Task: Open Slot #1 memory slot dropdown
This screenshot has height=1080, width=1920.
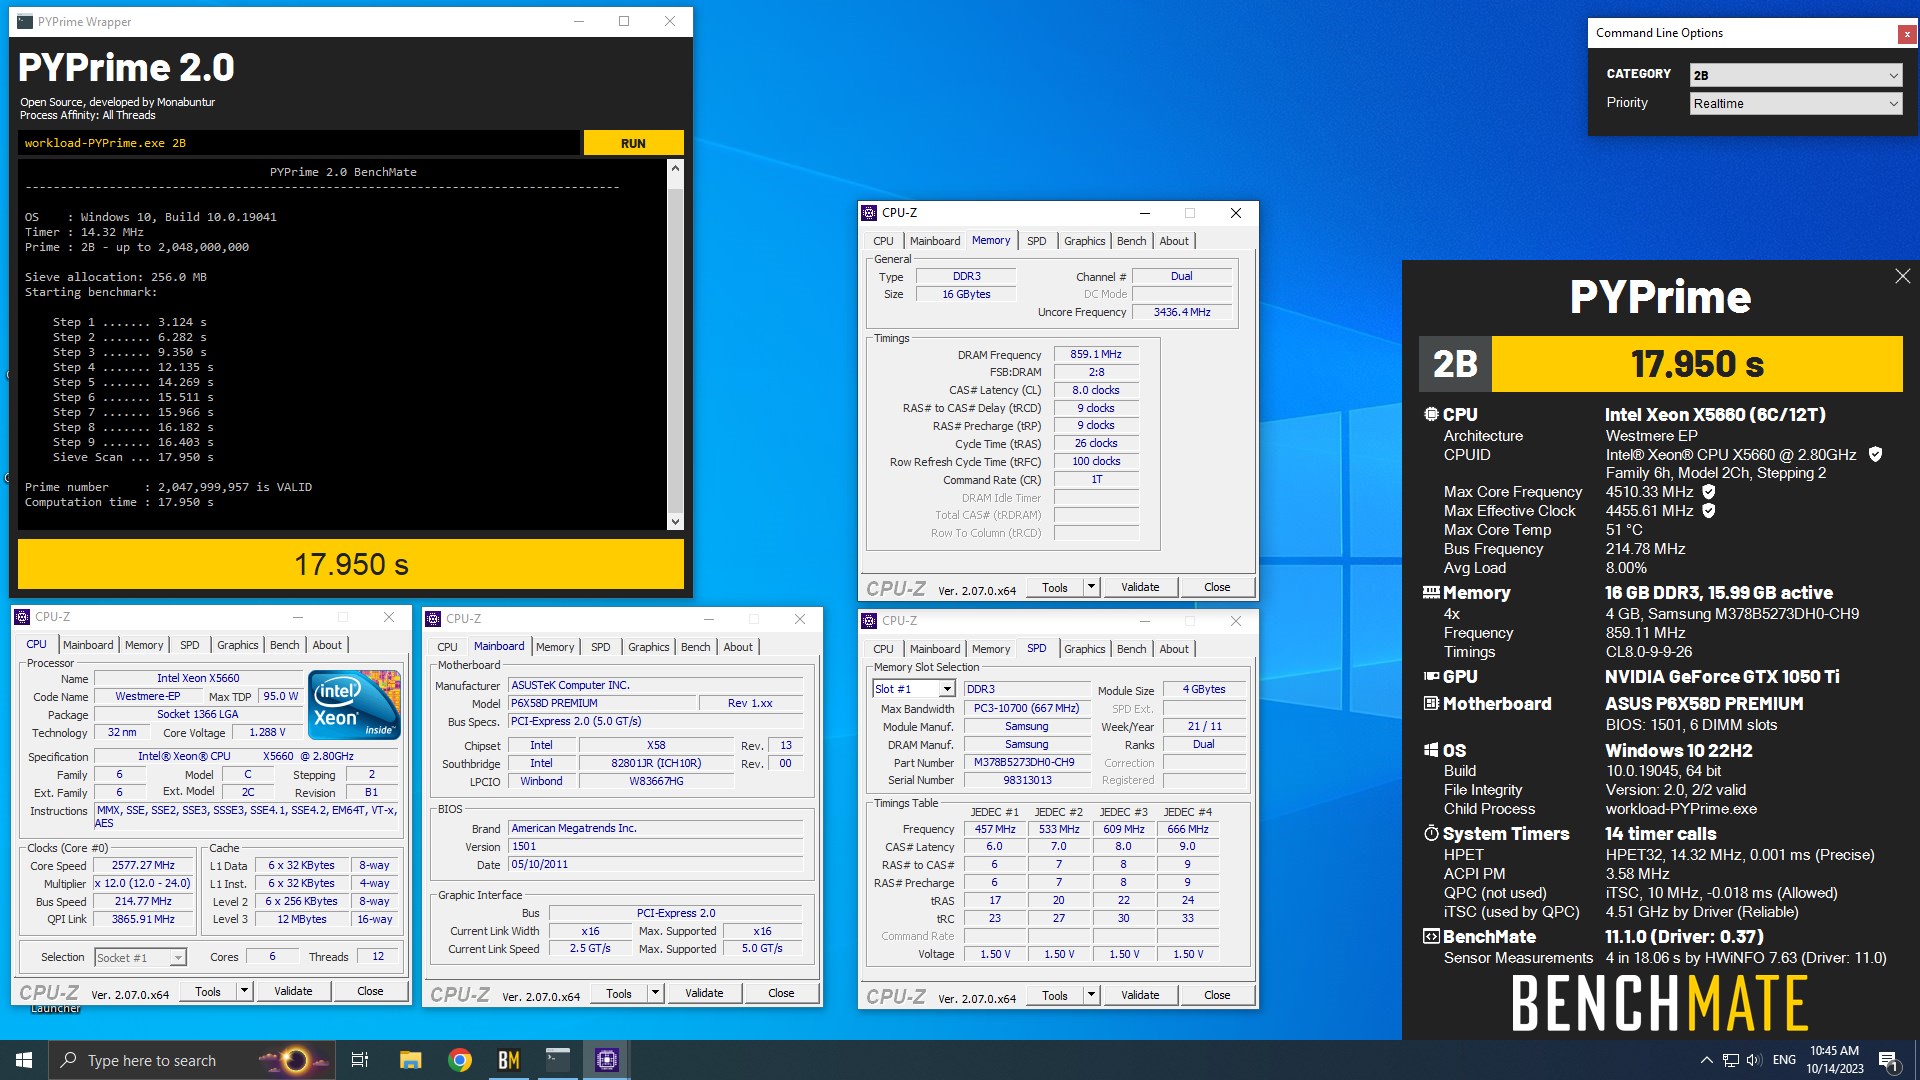Action: tap(914, 689)
